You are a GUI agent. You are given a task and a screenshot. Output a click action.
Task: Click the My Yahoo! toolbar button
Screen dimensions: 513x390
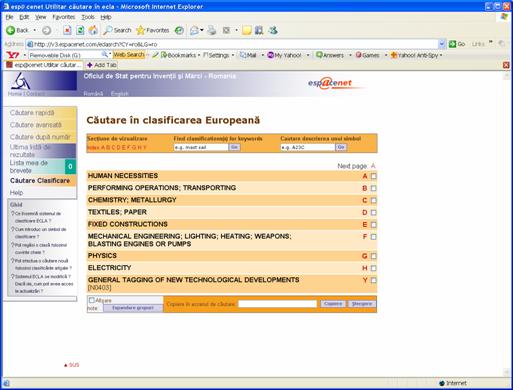[285, 55]
